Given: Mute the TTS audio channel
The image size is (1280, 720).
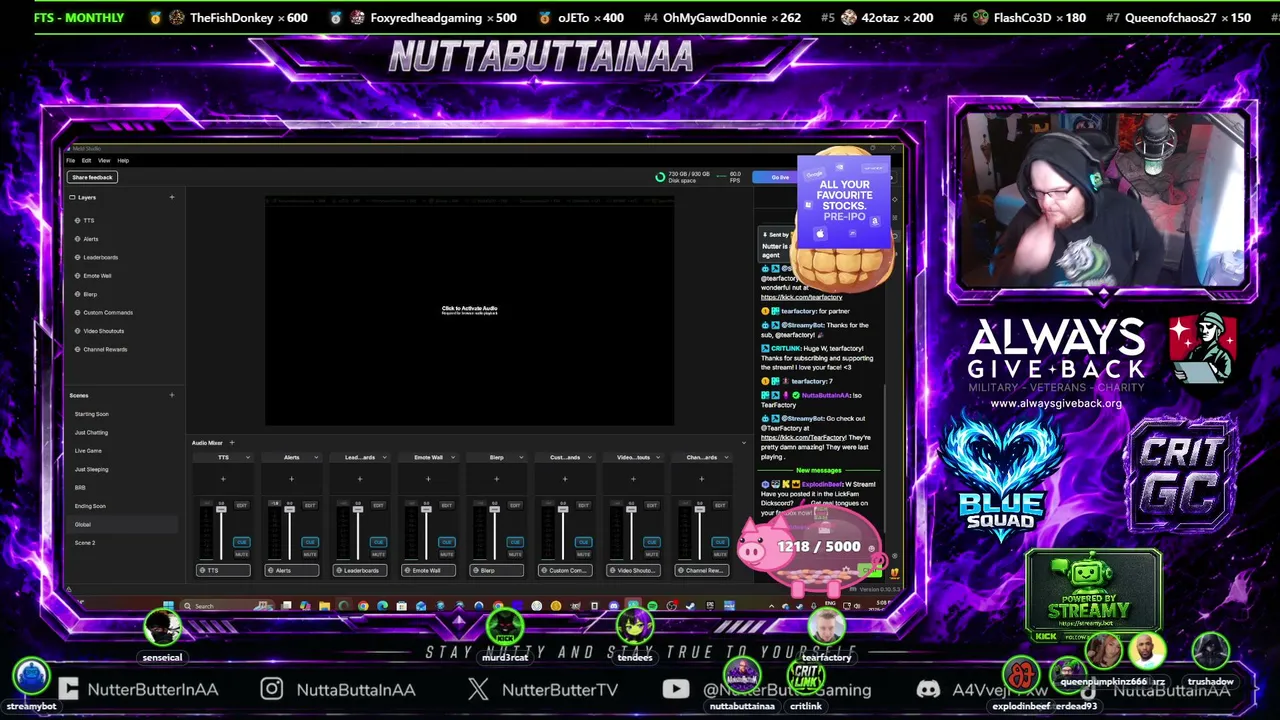Looking at the screenshot, I should point(241,554).
